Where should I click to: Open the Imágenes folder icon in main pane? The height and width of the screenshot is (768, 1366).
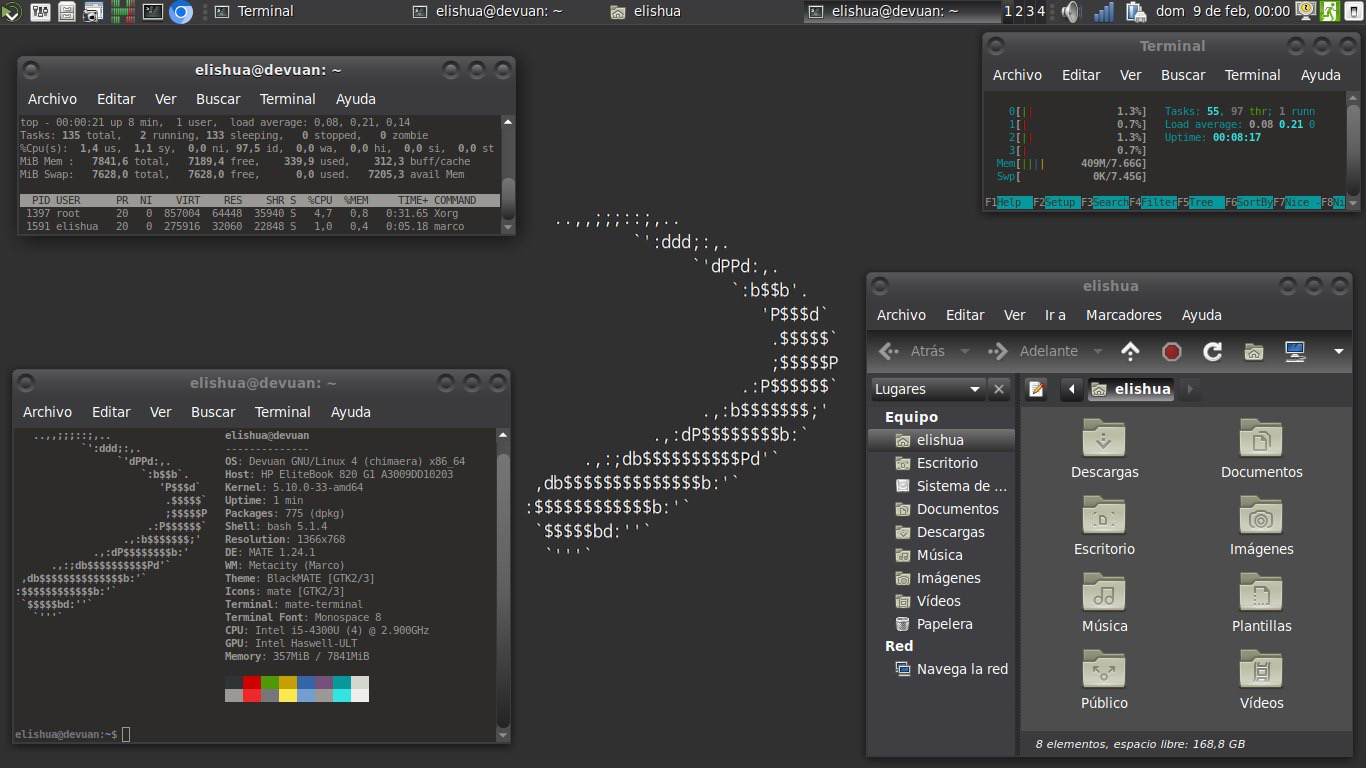coord(1261,515)
